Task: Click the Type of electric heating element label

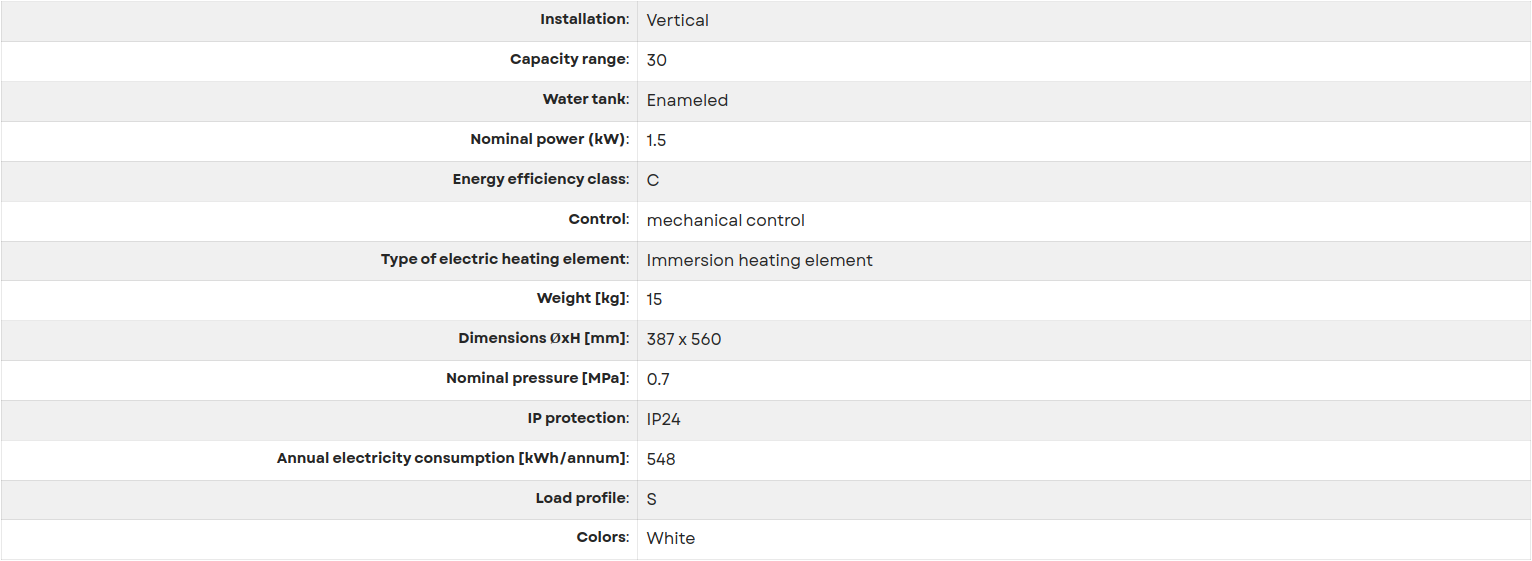Action: pos(505,260)
